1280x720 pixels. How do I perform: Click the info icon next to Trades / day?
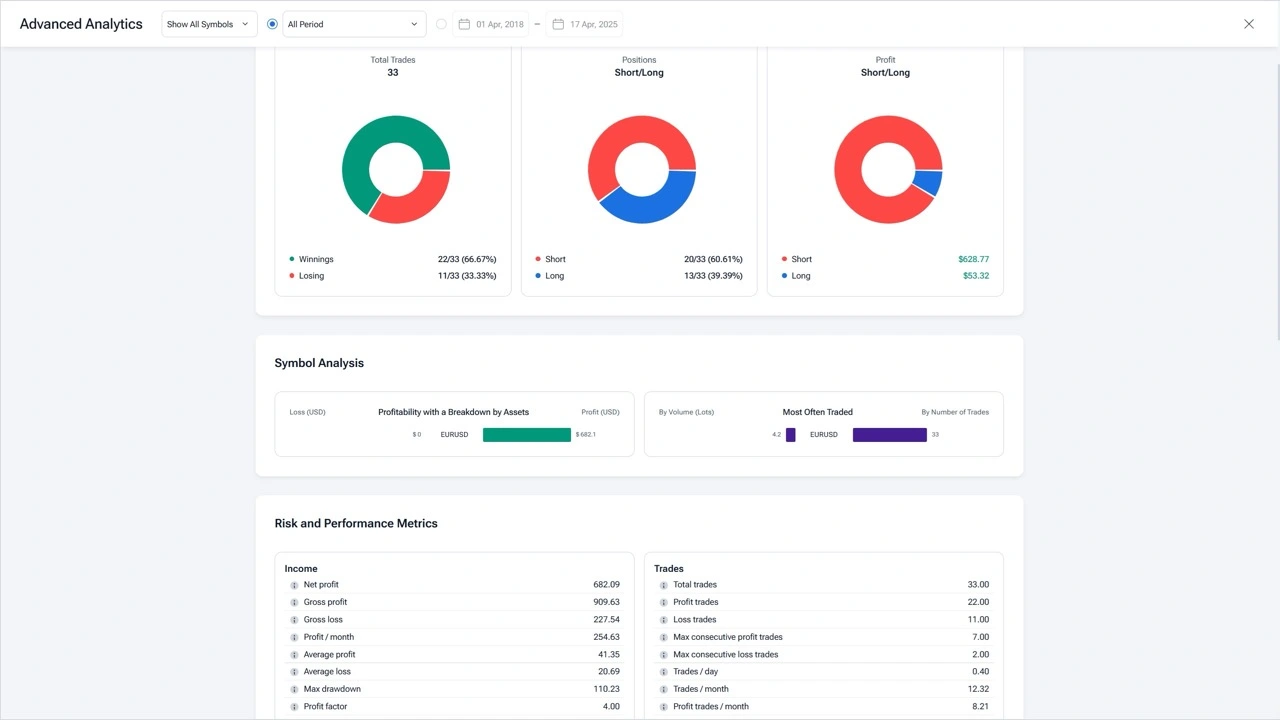point(664,672)
